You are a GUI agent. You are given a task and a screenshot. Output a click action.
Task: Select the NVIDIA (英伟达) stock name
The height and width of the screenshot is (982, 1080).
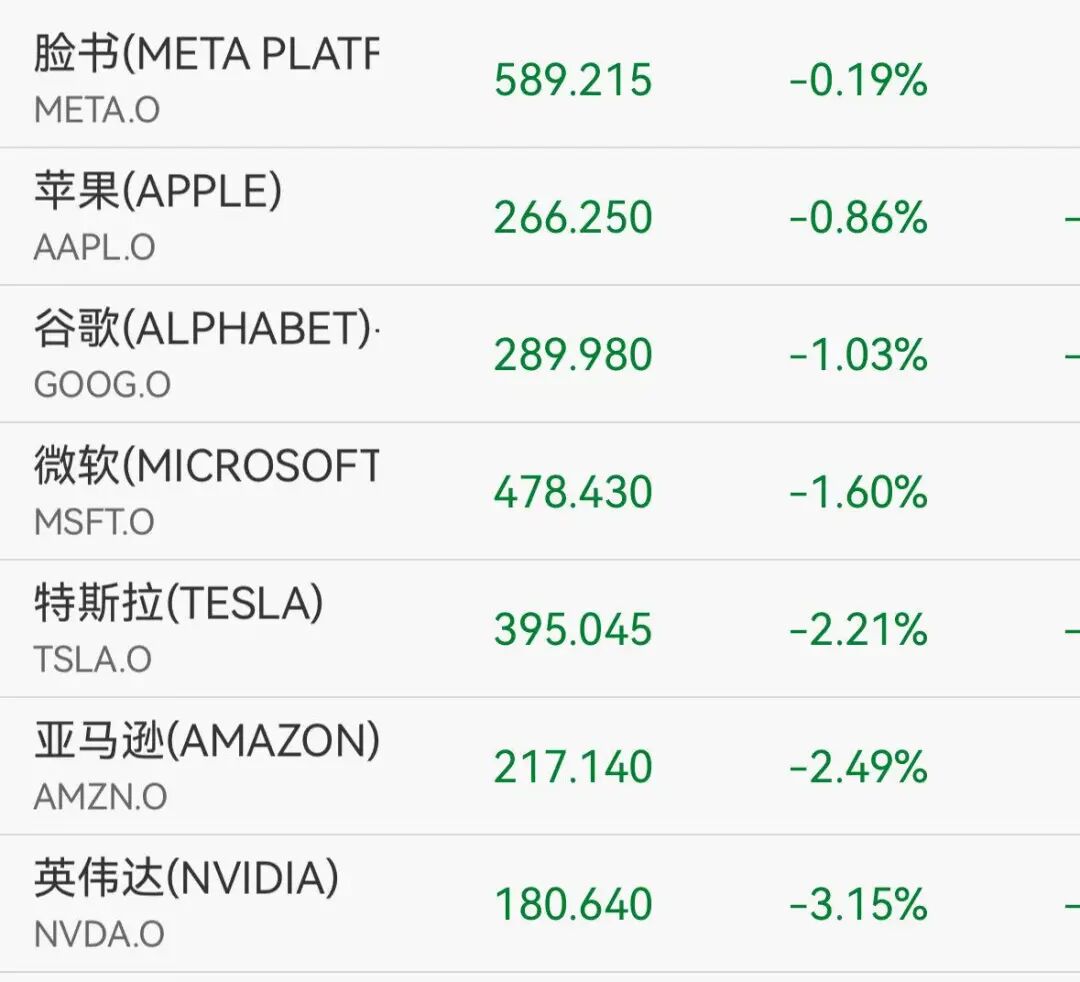(x=186, y=878)
